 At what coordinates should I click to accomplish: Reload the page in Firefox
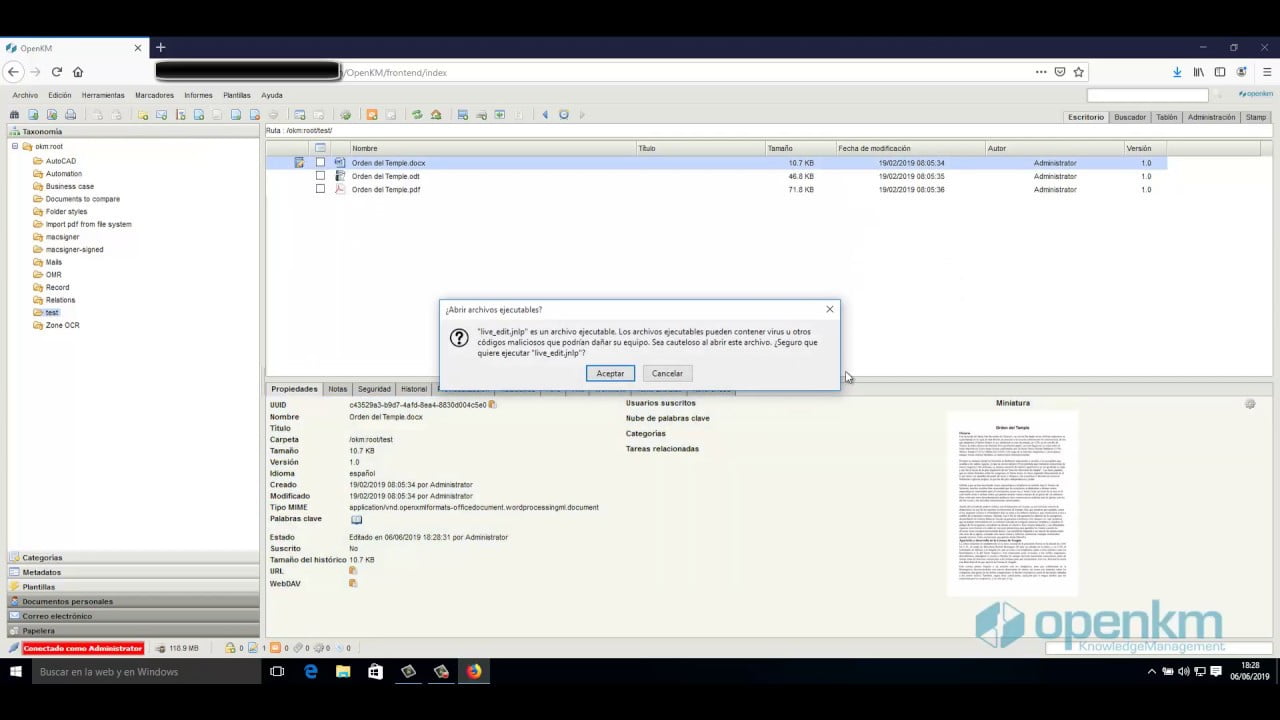click(57, 72)
